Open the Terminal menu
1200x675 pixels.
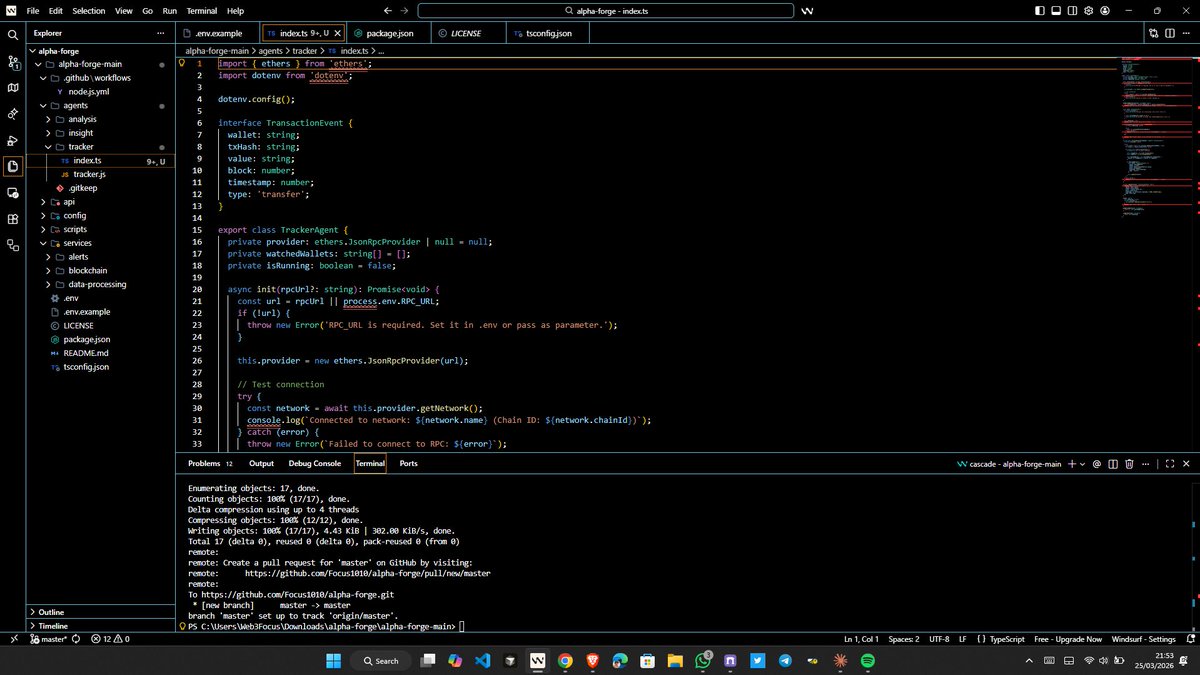point(201,11)
